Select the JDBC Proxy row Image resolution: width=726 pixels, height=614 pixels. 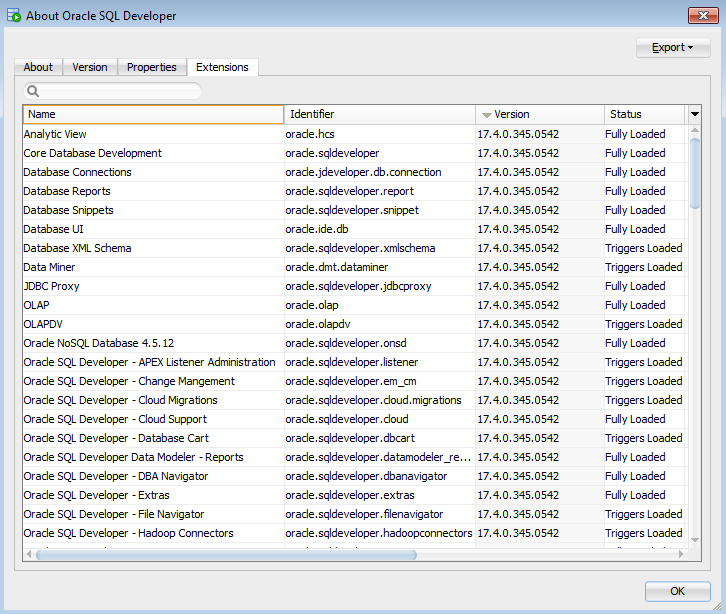(354, 286)
